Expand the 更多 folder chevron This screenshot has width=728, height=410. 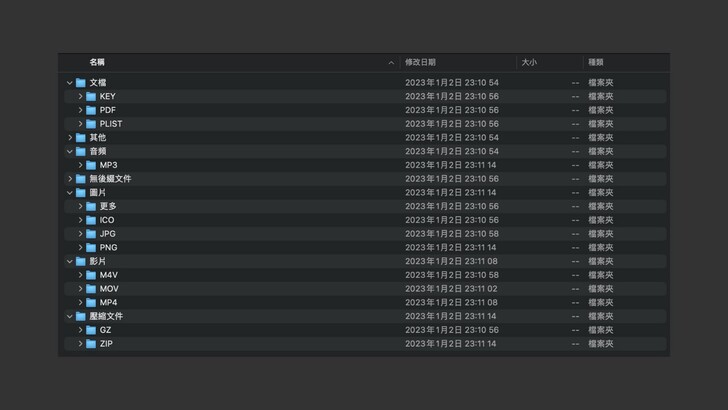tap(80, 206)
